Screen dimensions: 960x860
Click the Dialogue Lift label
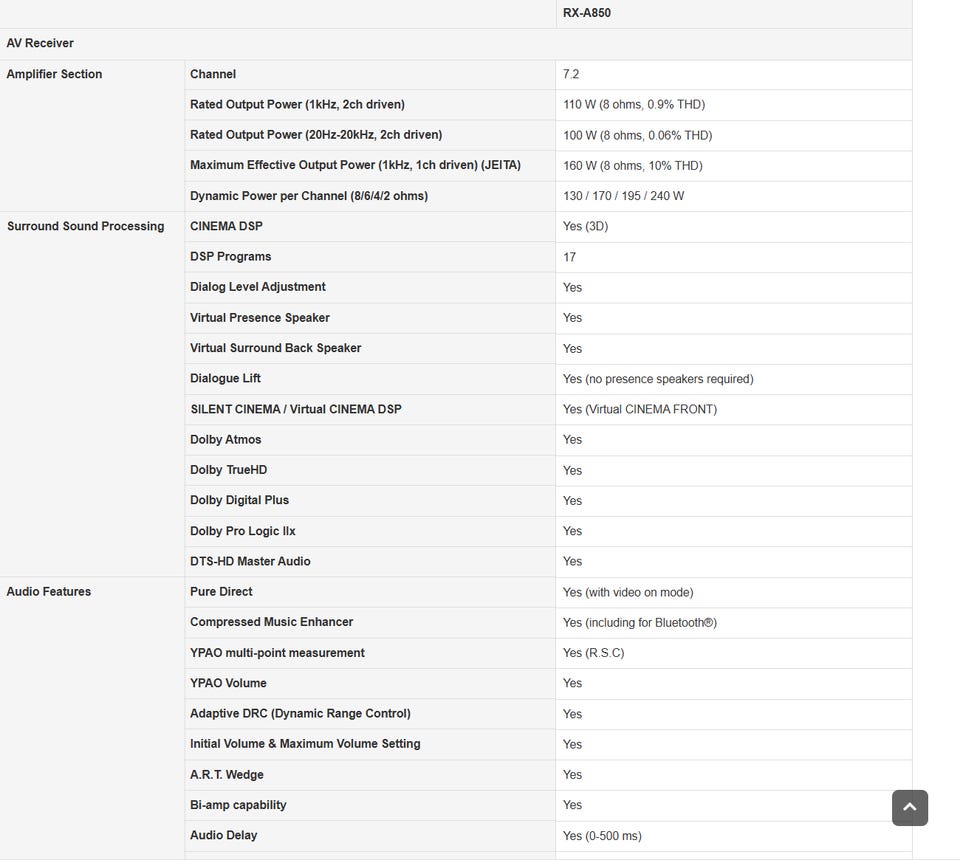(225, 379)
